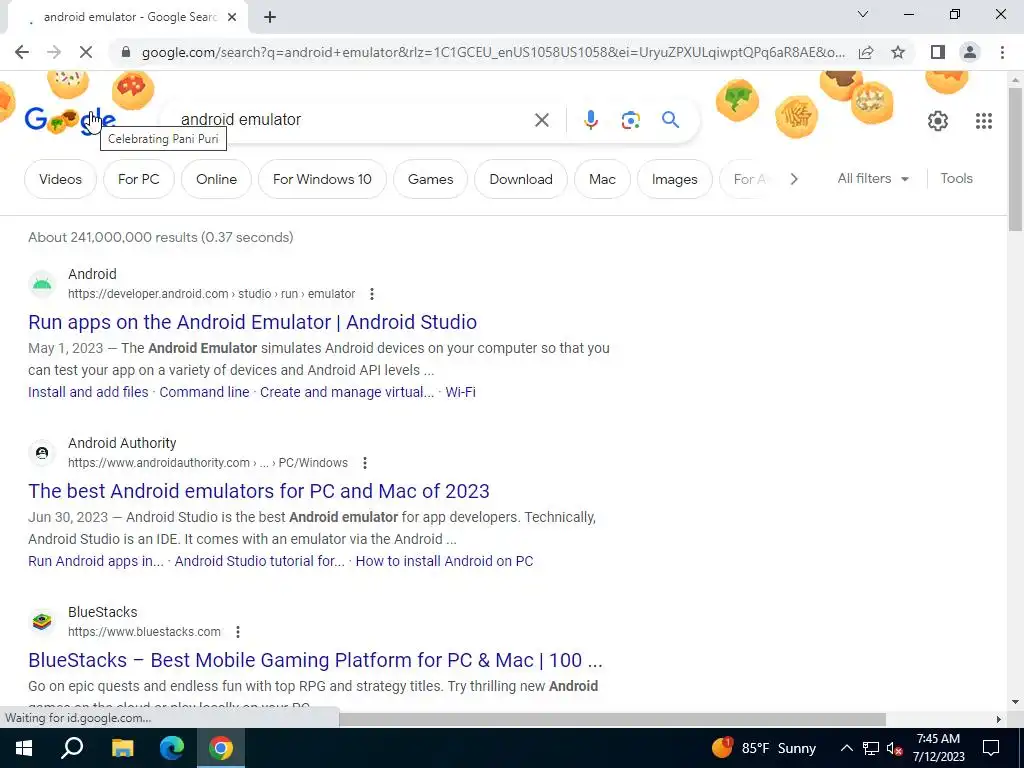Click the Chrome taskbar icon
The width and height of the screenshot is (1024, 768).
point(221,748)
